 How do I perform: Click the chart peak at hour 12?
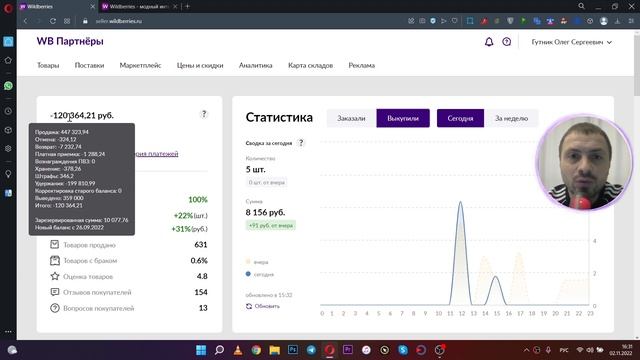461,202
